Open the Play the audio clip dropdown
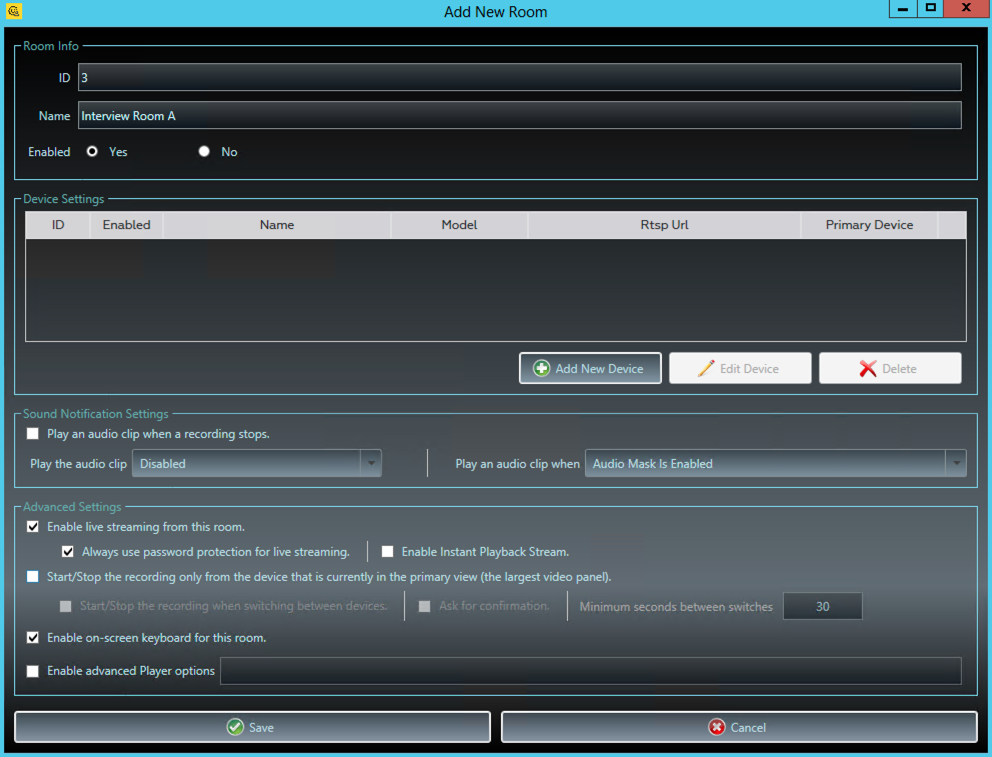Screen dimensions: 992x757 point(371,464)
